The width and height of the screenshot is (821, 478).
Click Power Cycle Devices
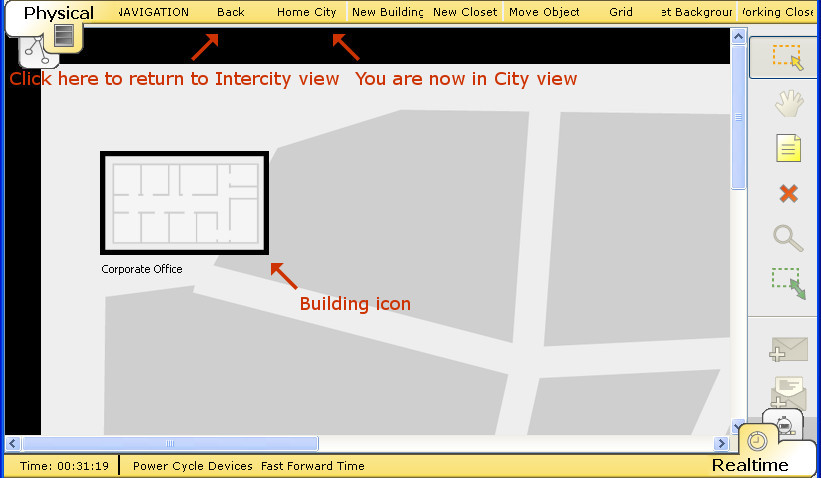pyautogui.click(x=193, y=466)
